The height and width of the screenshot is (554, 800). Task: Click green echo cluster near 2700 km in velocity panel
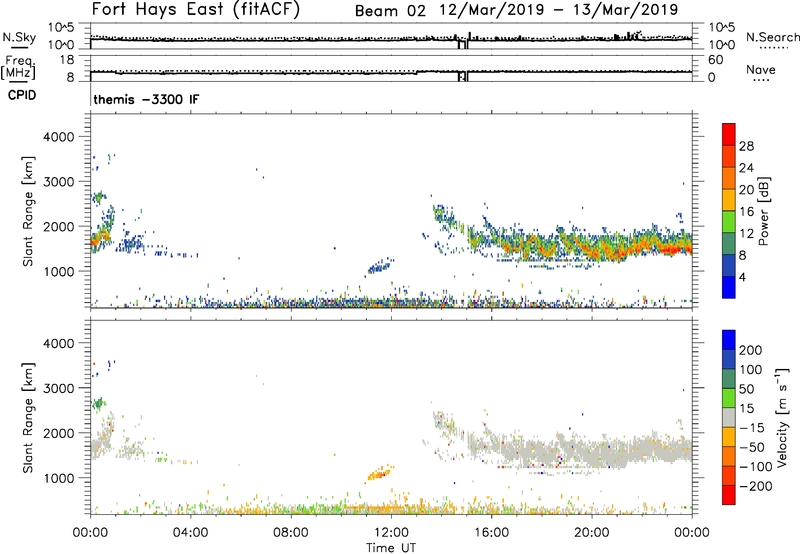click(98, 404)
